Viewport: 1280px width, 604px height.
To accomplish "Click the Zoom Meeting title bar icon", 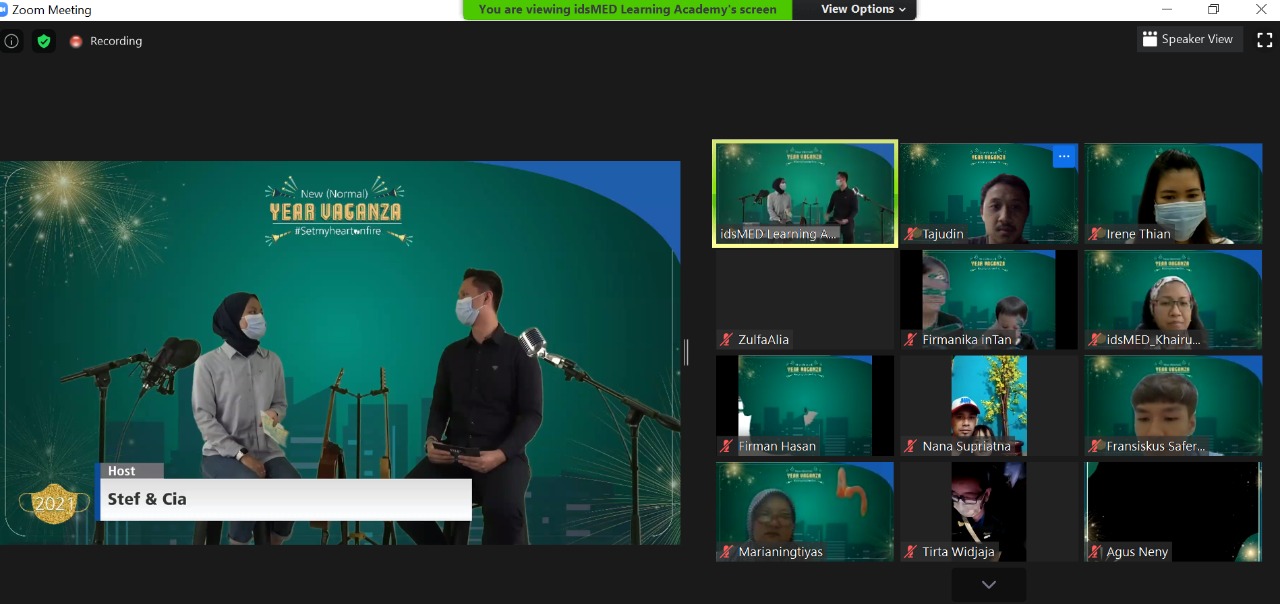I will pyautogui.click(x=7, y=9).
